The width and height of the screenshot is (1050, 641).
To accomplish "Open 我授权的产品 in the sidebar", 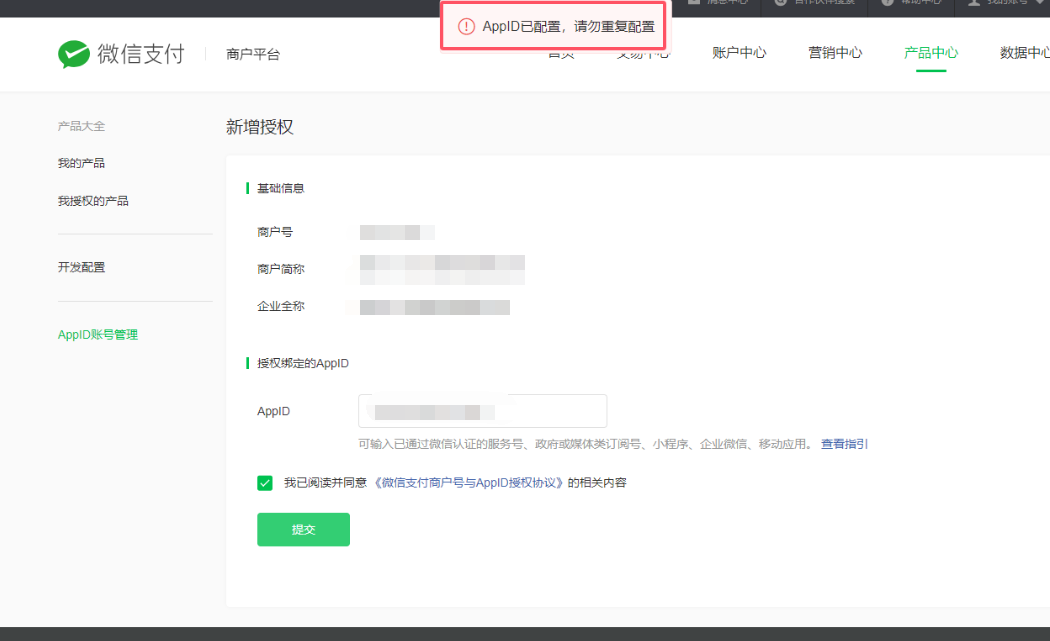I will click(x=93, y=201).
